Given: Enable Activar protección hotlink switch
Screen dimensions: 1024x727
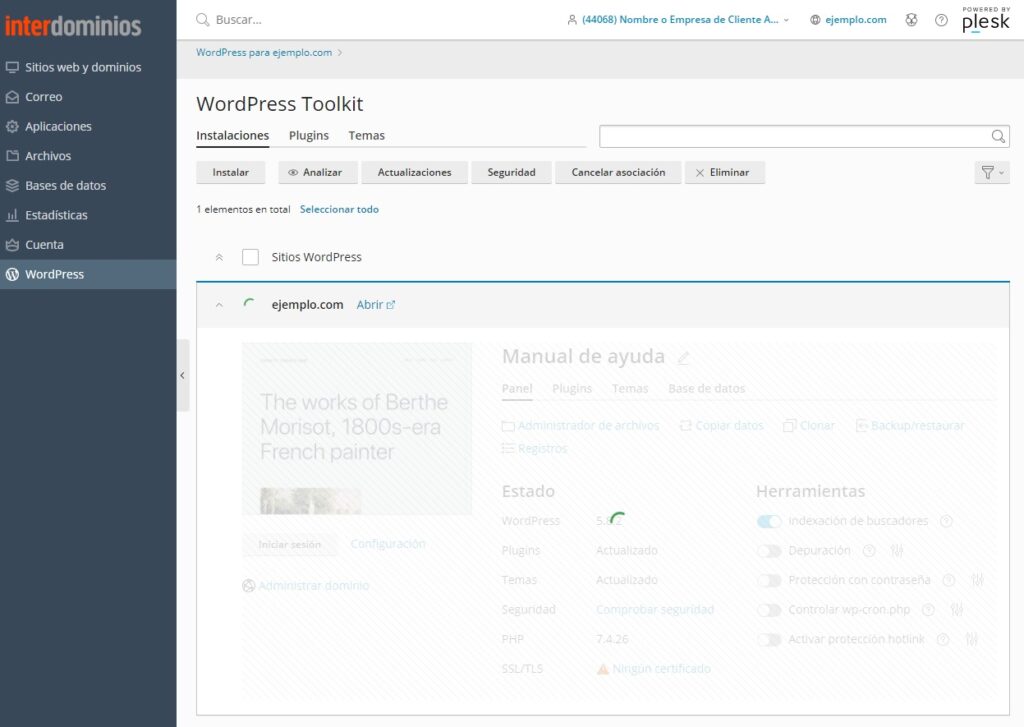Looking at the screenshot, I should (769, 639).
